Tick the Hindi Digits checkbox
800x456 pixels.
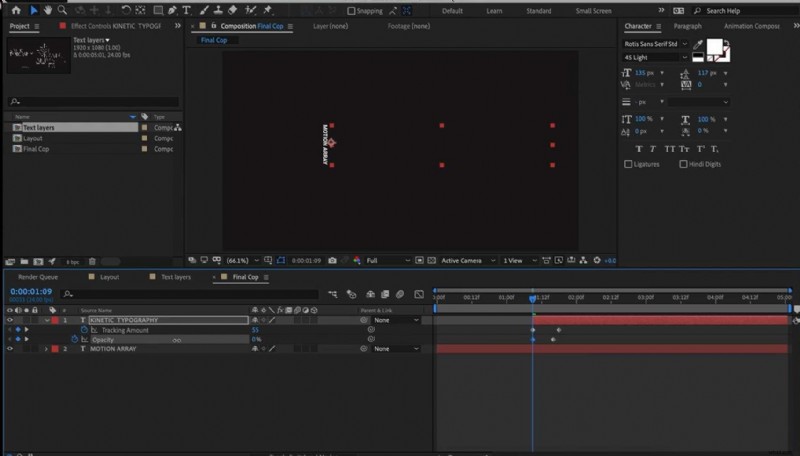[683, 164]
